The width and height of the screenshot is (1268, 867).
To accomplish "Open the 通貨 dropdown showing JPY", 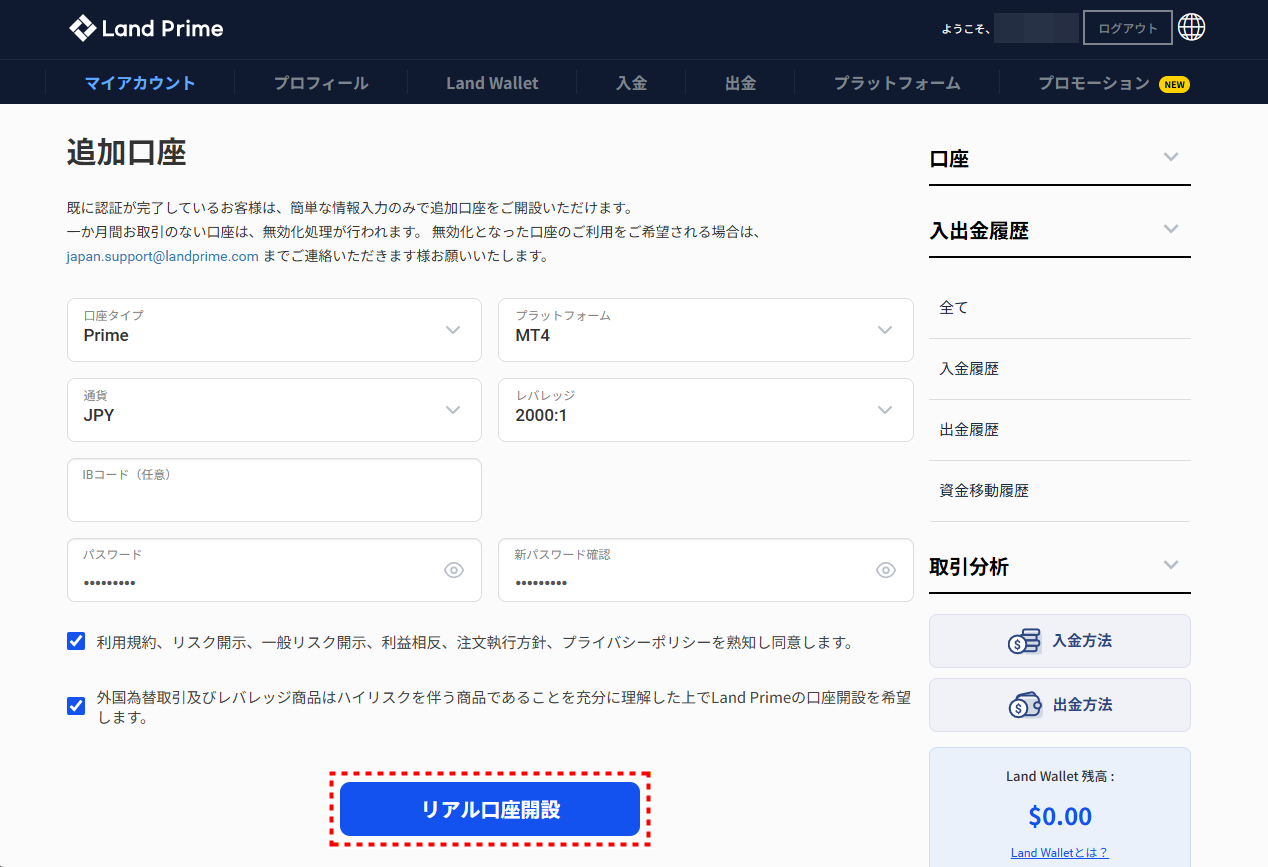I will coord(274,410).
